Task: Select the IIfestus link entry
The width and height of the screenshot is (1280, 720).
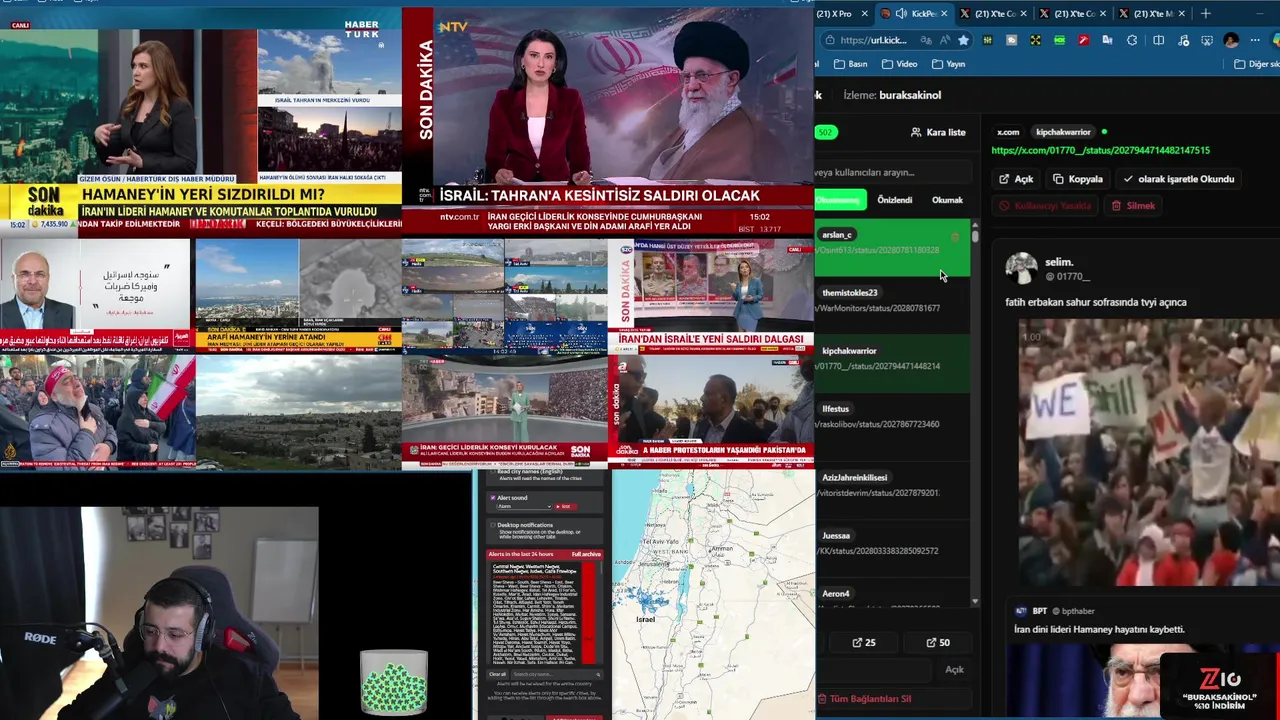Action: 892,422
